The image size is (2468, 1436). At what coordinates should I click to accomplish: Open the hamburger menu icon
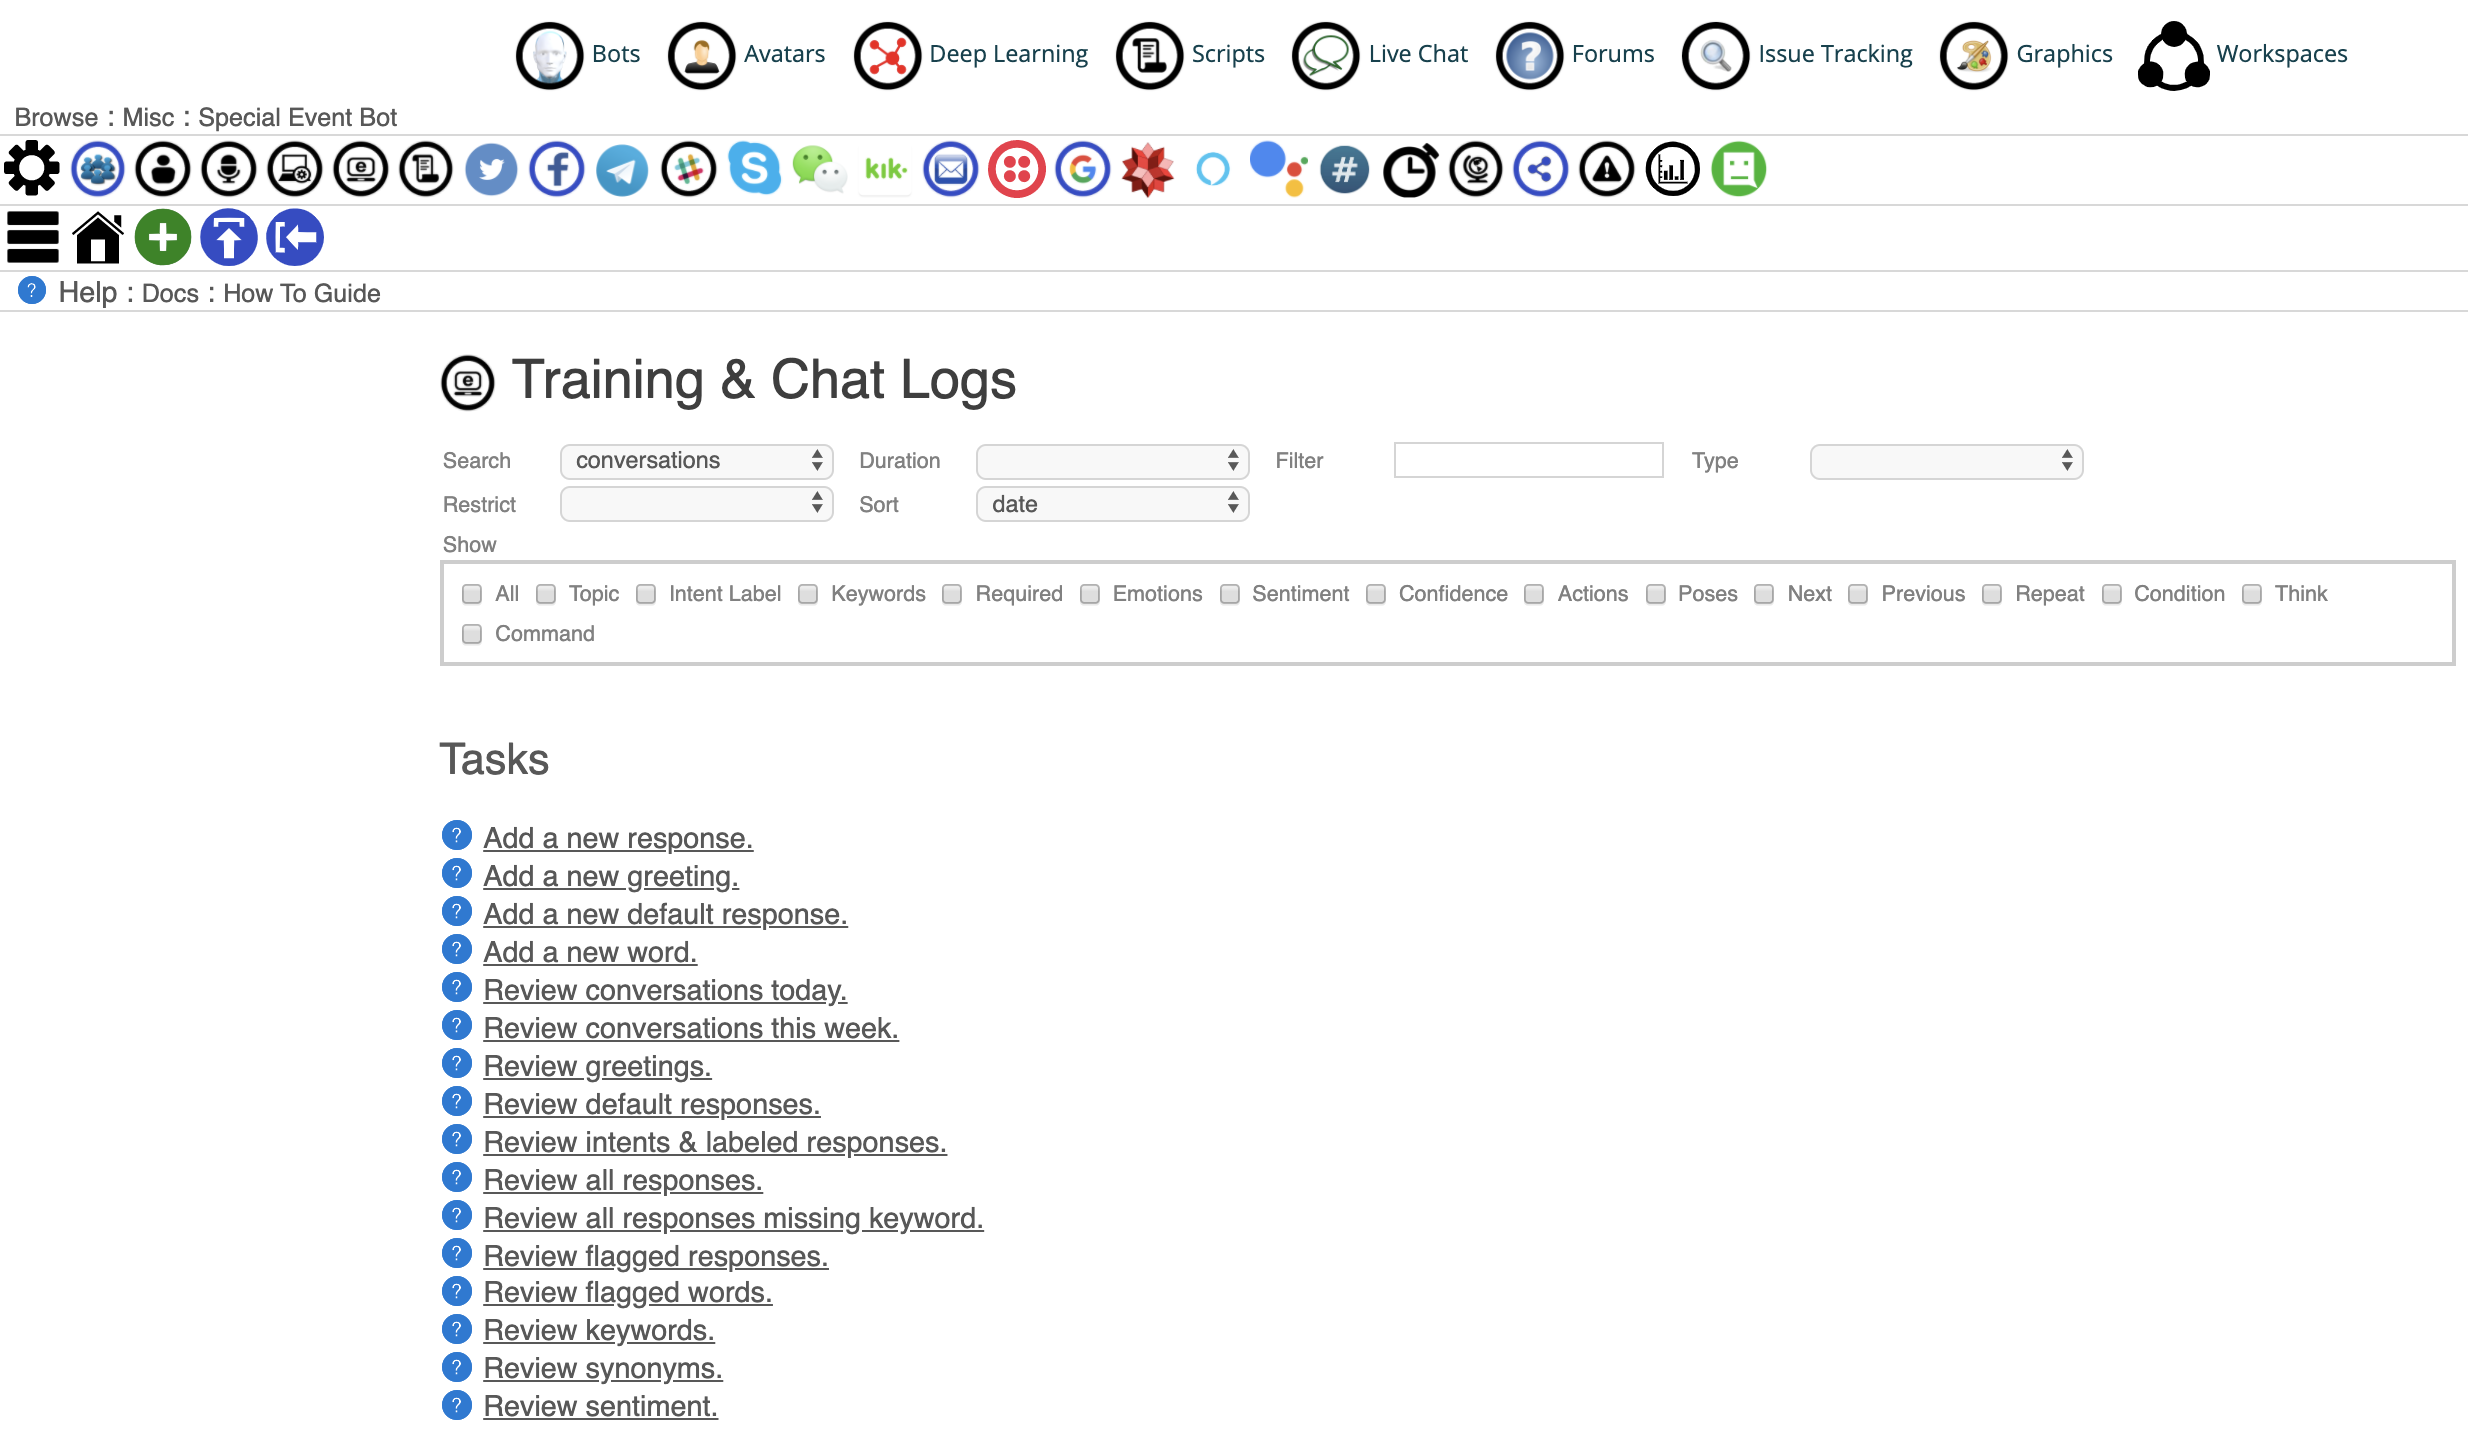click(x=33, y=238)
